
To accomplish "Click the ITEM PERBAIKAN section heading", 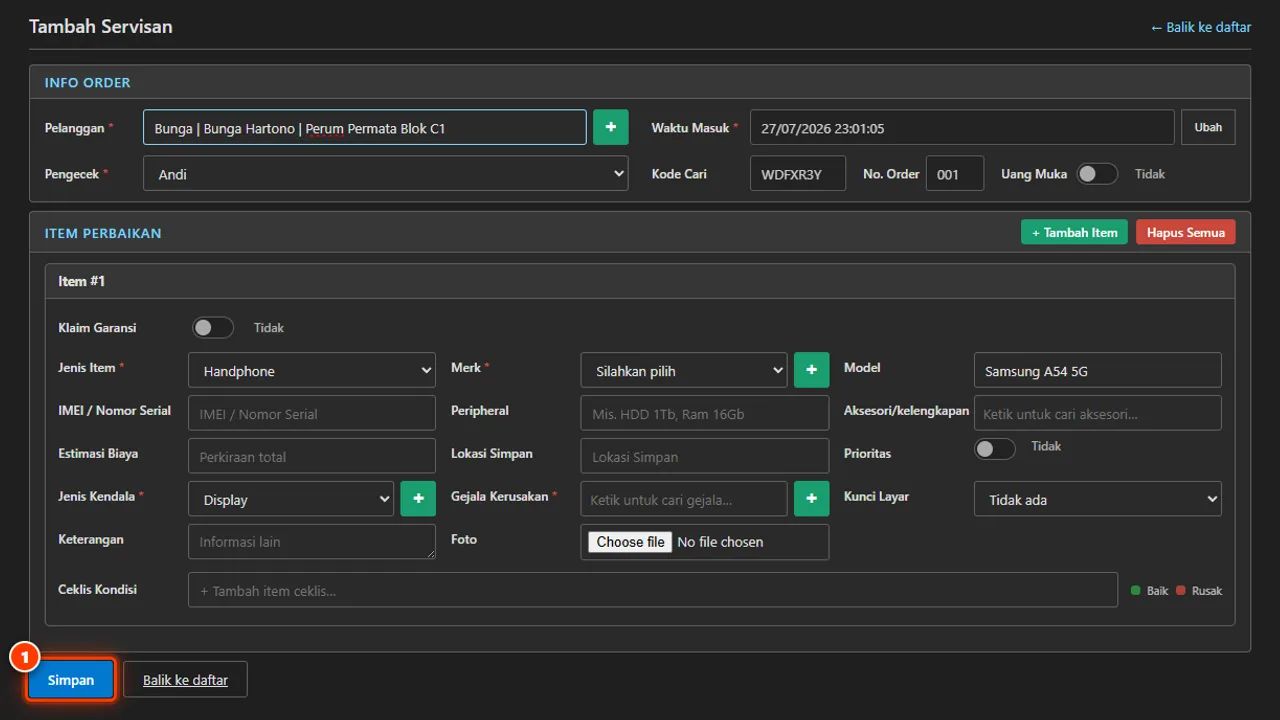I will tap(103, 233).
